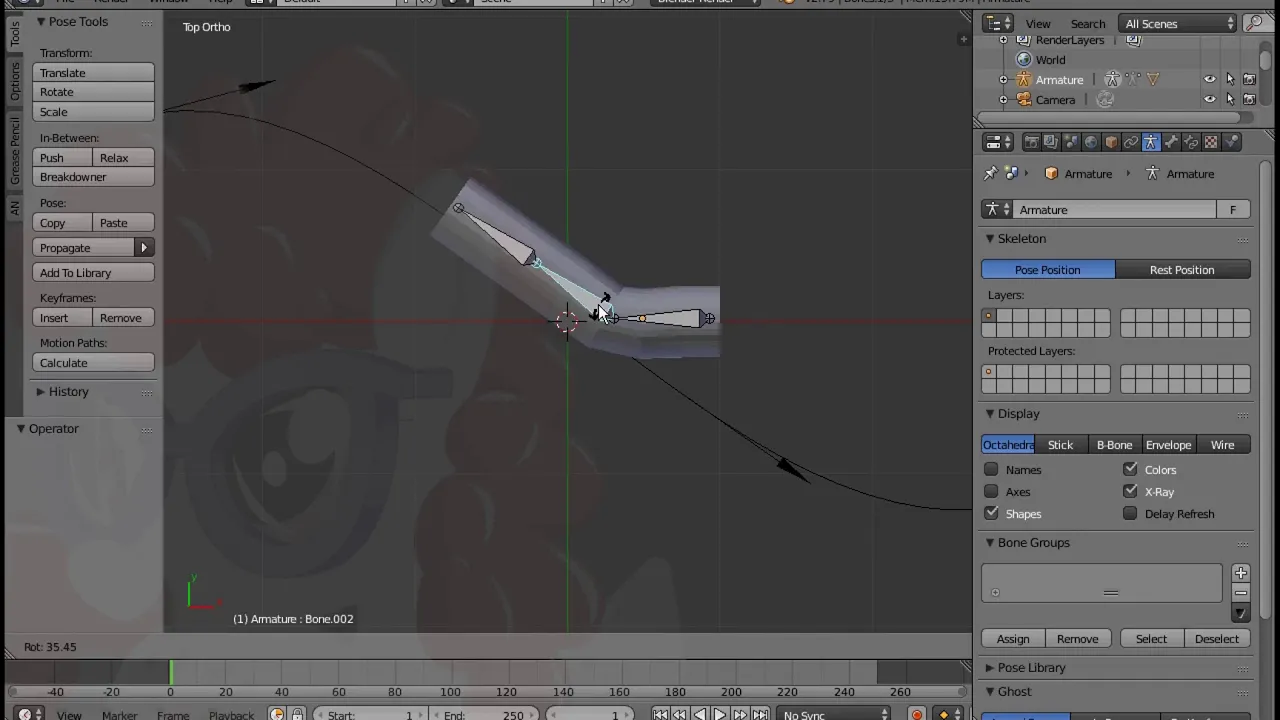Open the outliner editor type selector
Image resolution: width=1280 pixels, height=720 pixels.
[x=998, y=23]
